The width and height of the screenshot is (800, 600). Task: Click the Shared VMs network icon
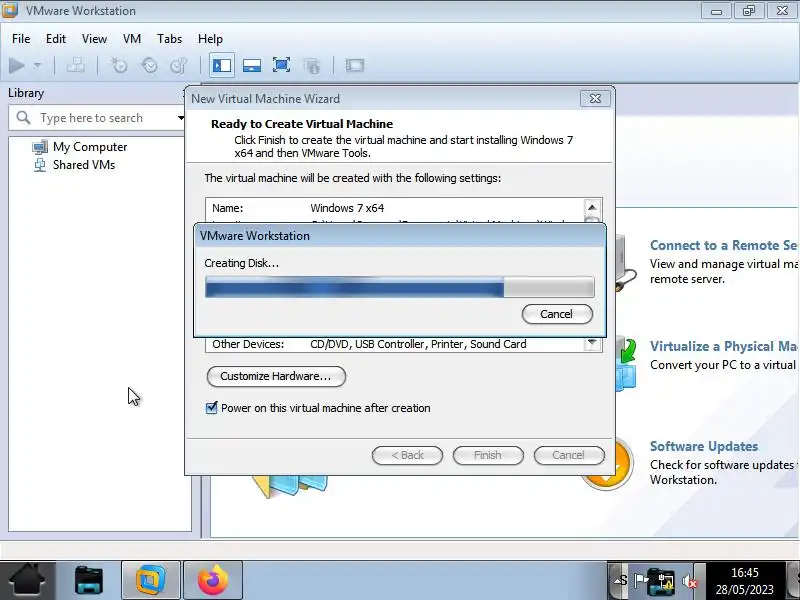[x=40, y=165]
